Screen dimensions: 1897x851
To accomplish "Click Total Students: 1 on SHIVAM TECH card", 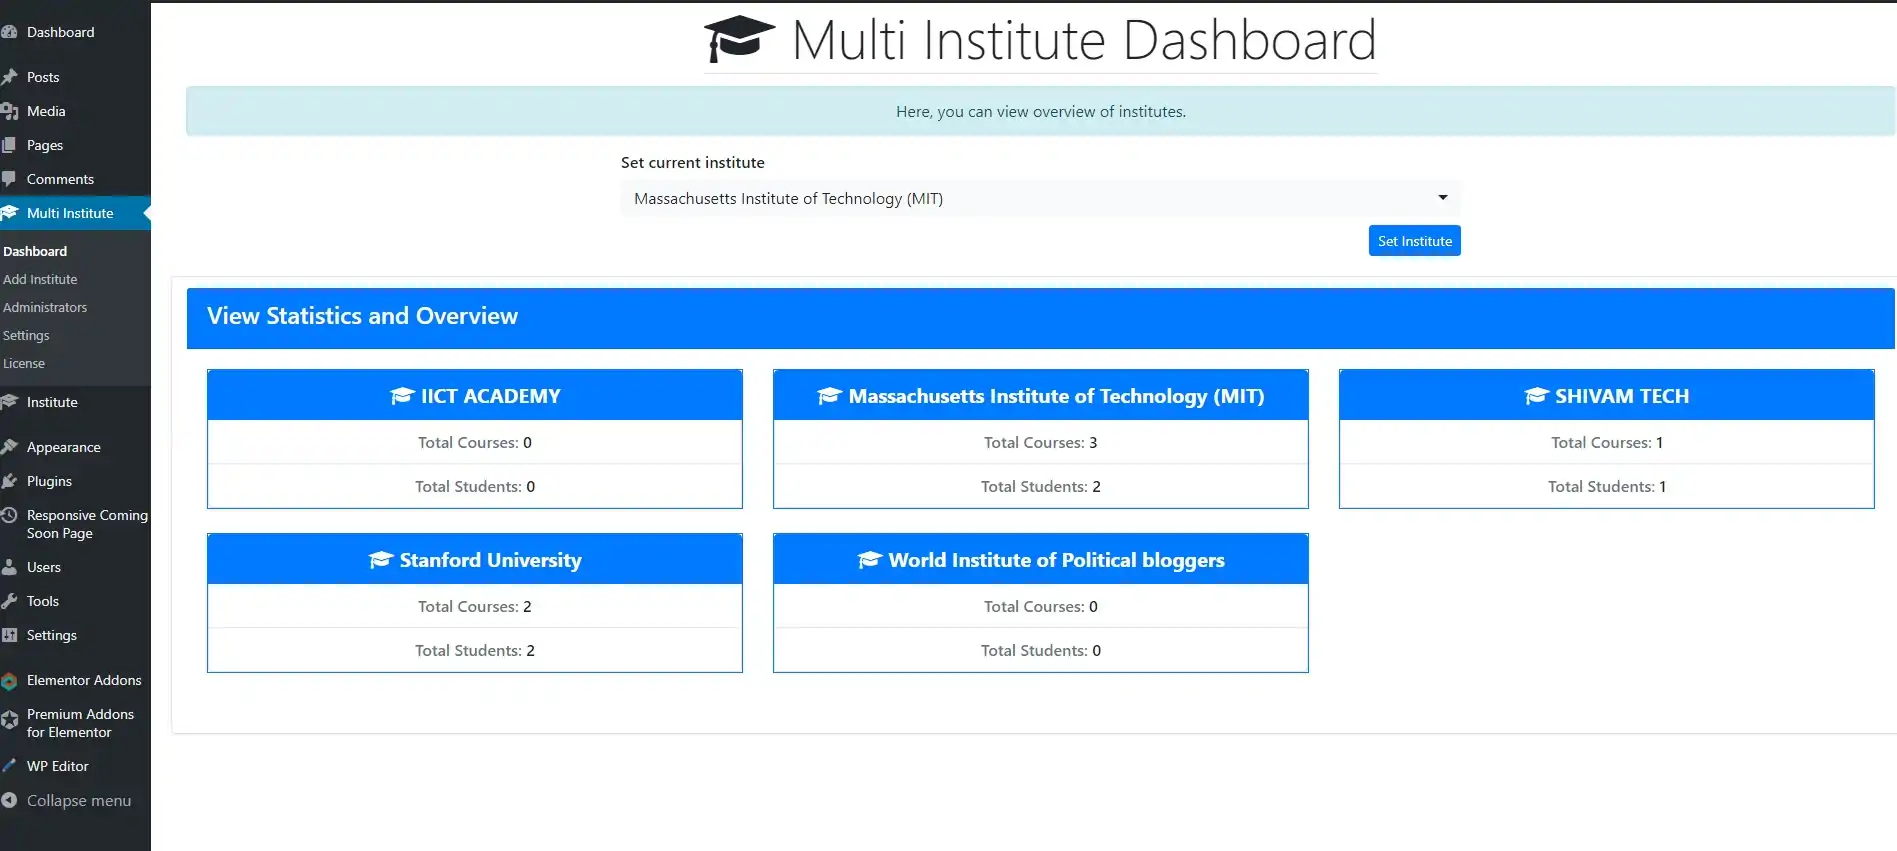I will [1607, 486].
